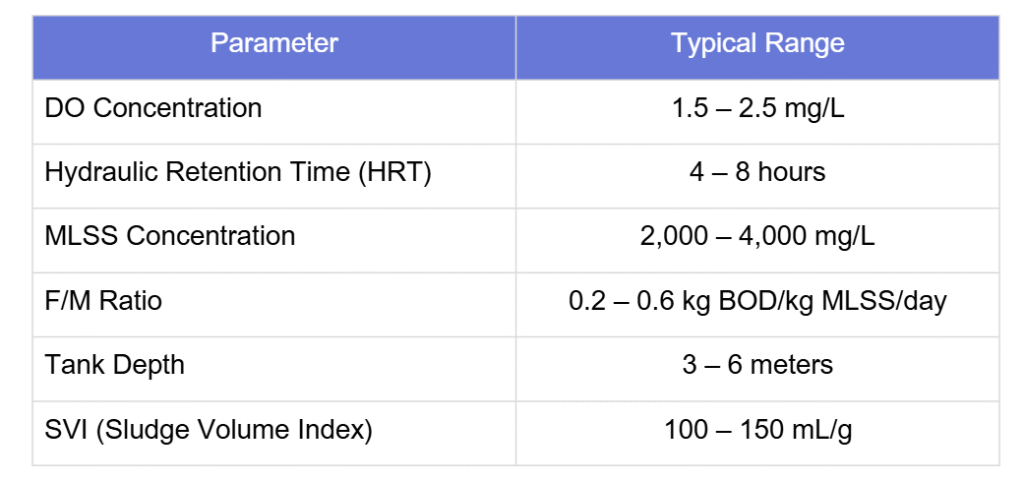Image resolution: width=1024 pixels, height=482 pixels.
Task: Select the 1.5 – 2.5 mg/L value
Action: [x=758, y=108]
